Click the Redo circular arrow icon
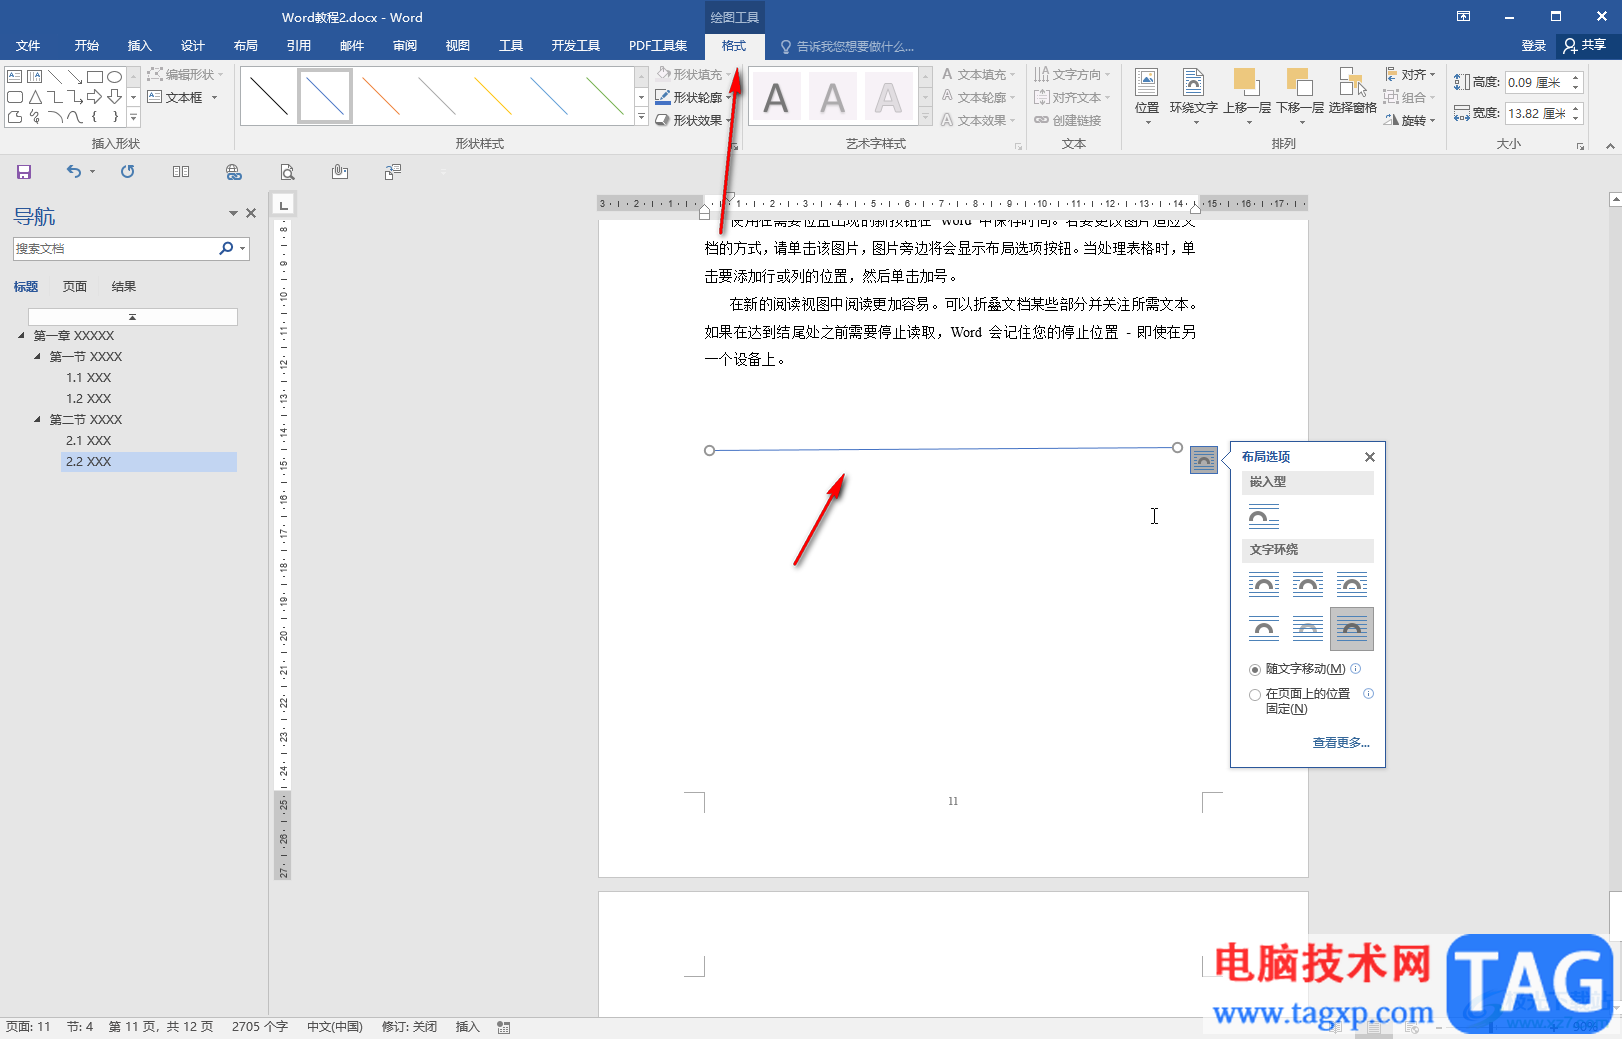1622x1039 pixels. pyautogui.click(x=127, y=171)
